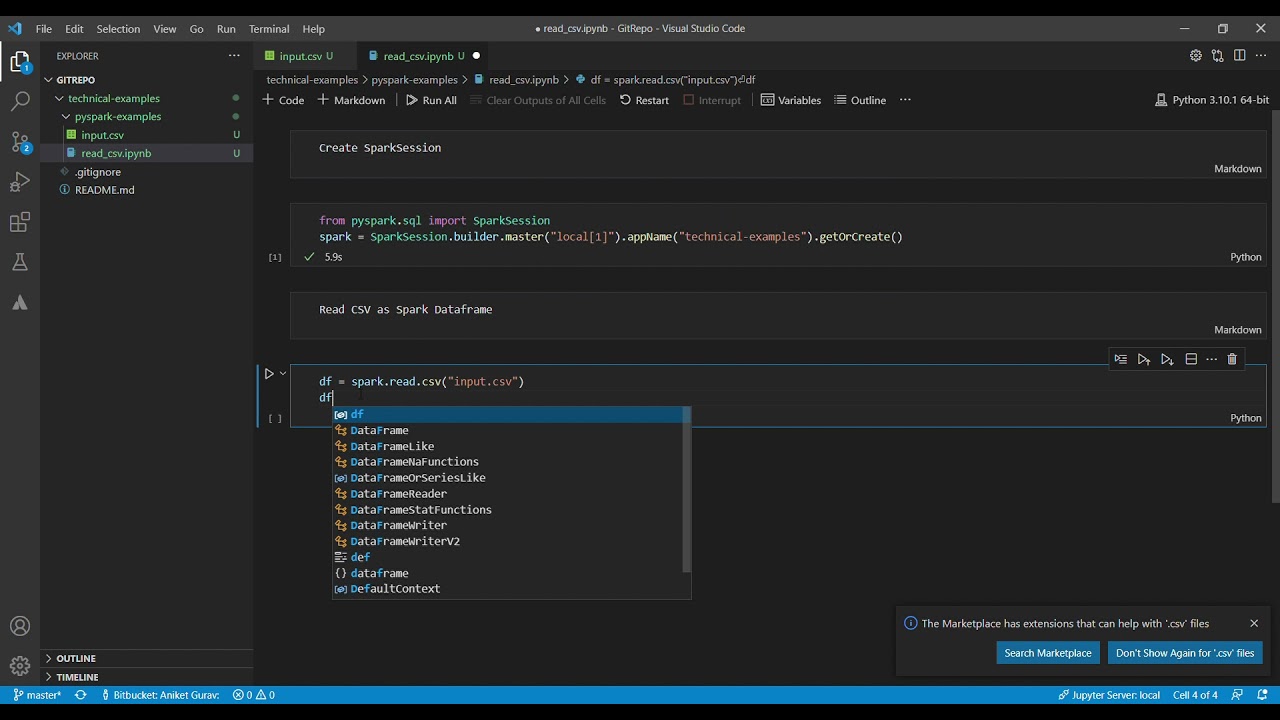Collapse the technical-examples folder

[x=113, y=98]
